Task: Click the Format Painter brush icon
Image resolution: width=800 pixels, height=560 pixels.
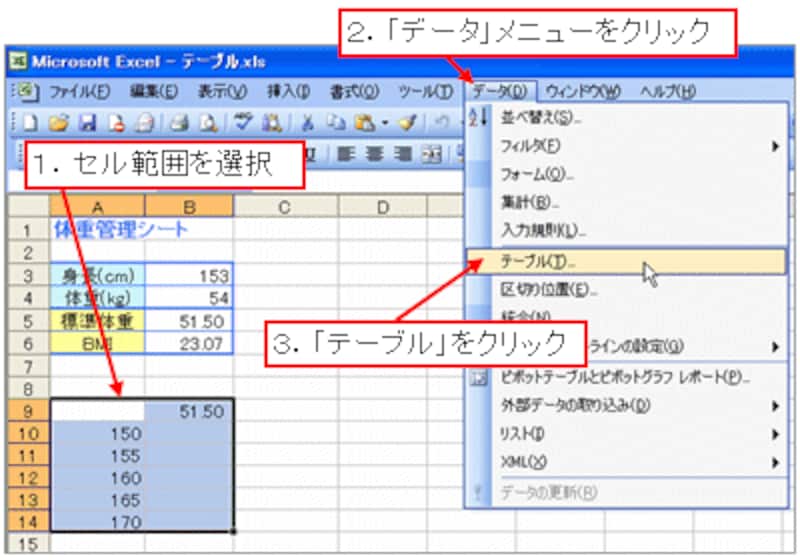Action: [408, 123]
